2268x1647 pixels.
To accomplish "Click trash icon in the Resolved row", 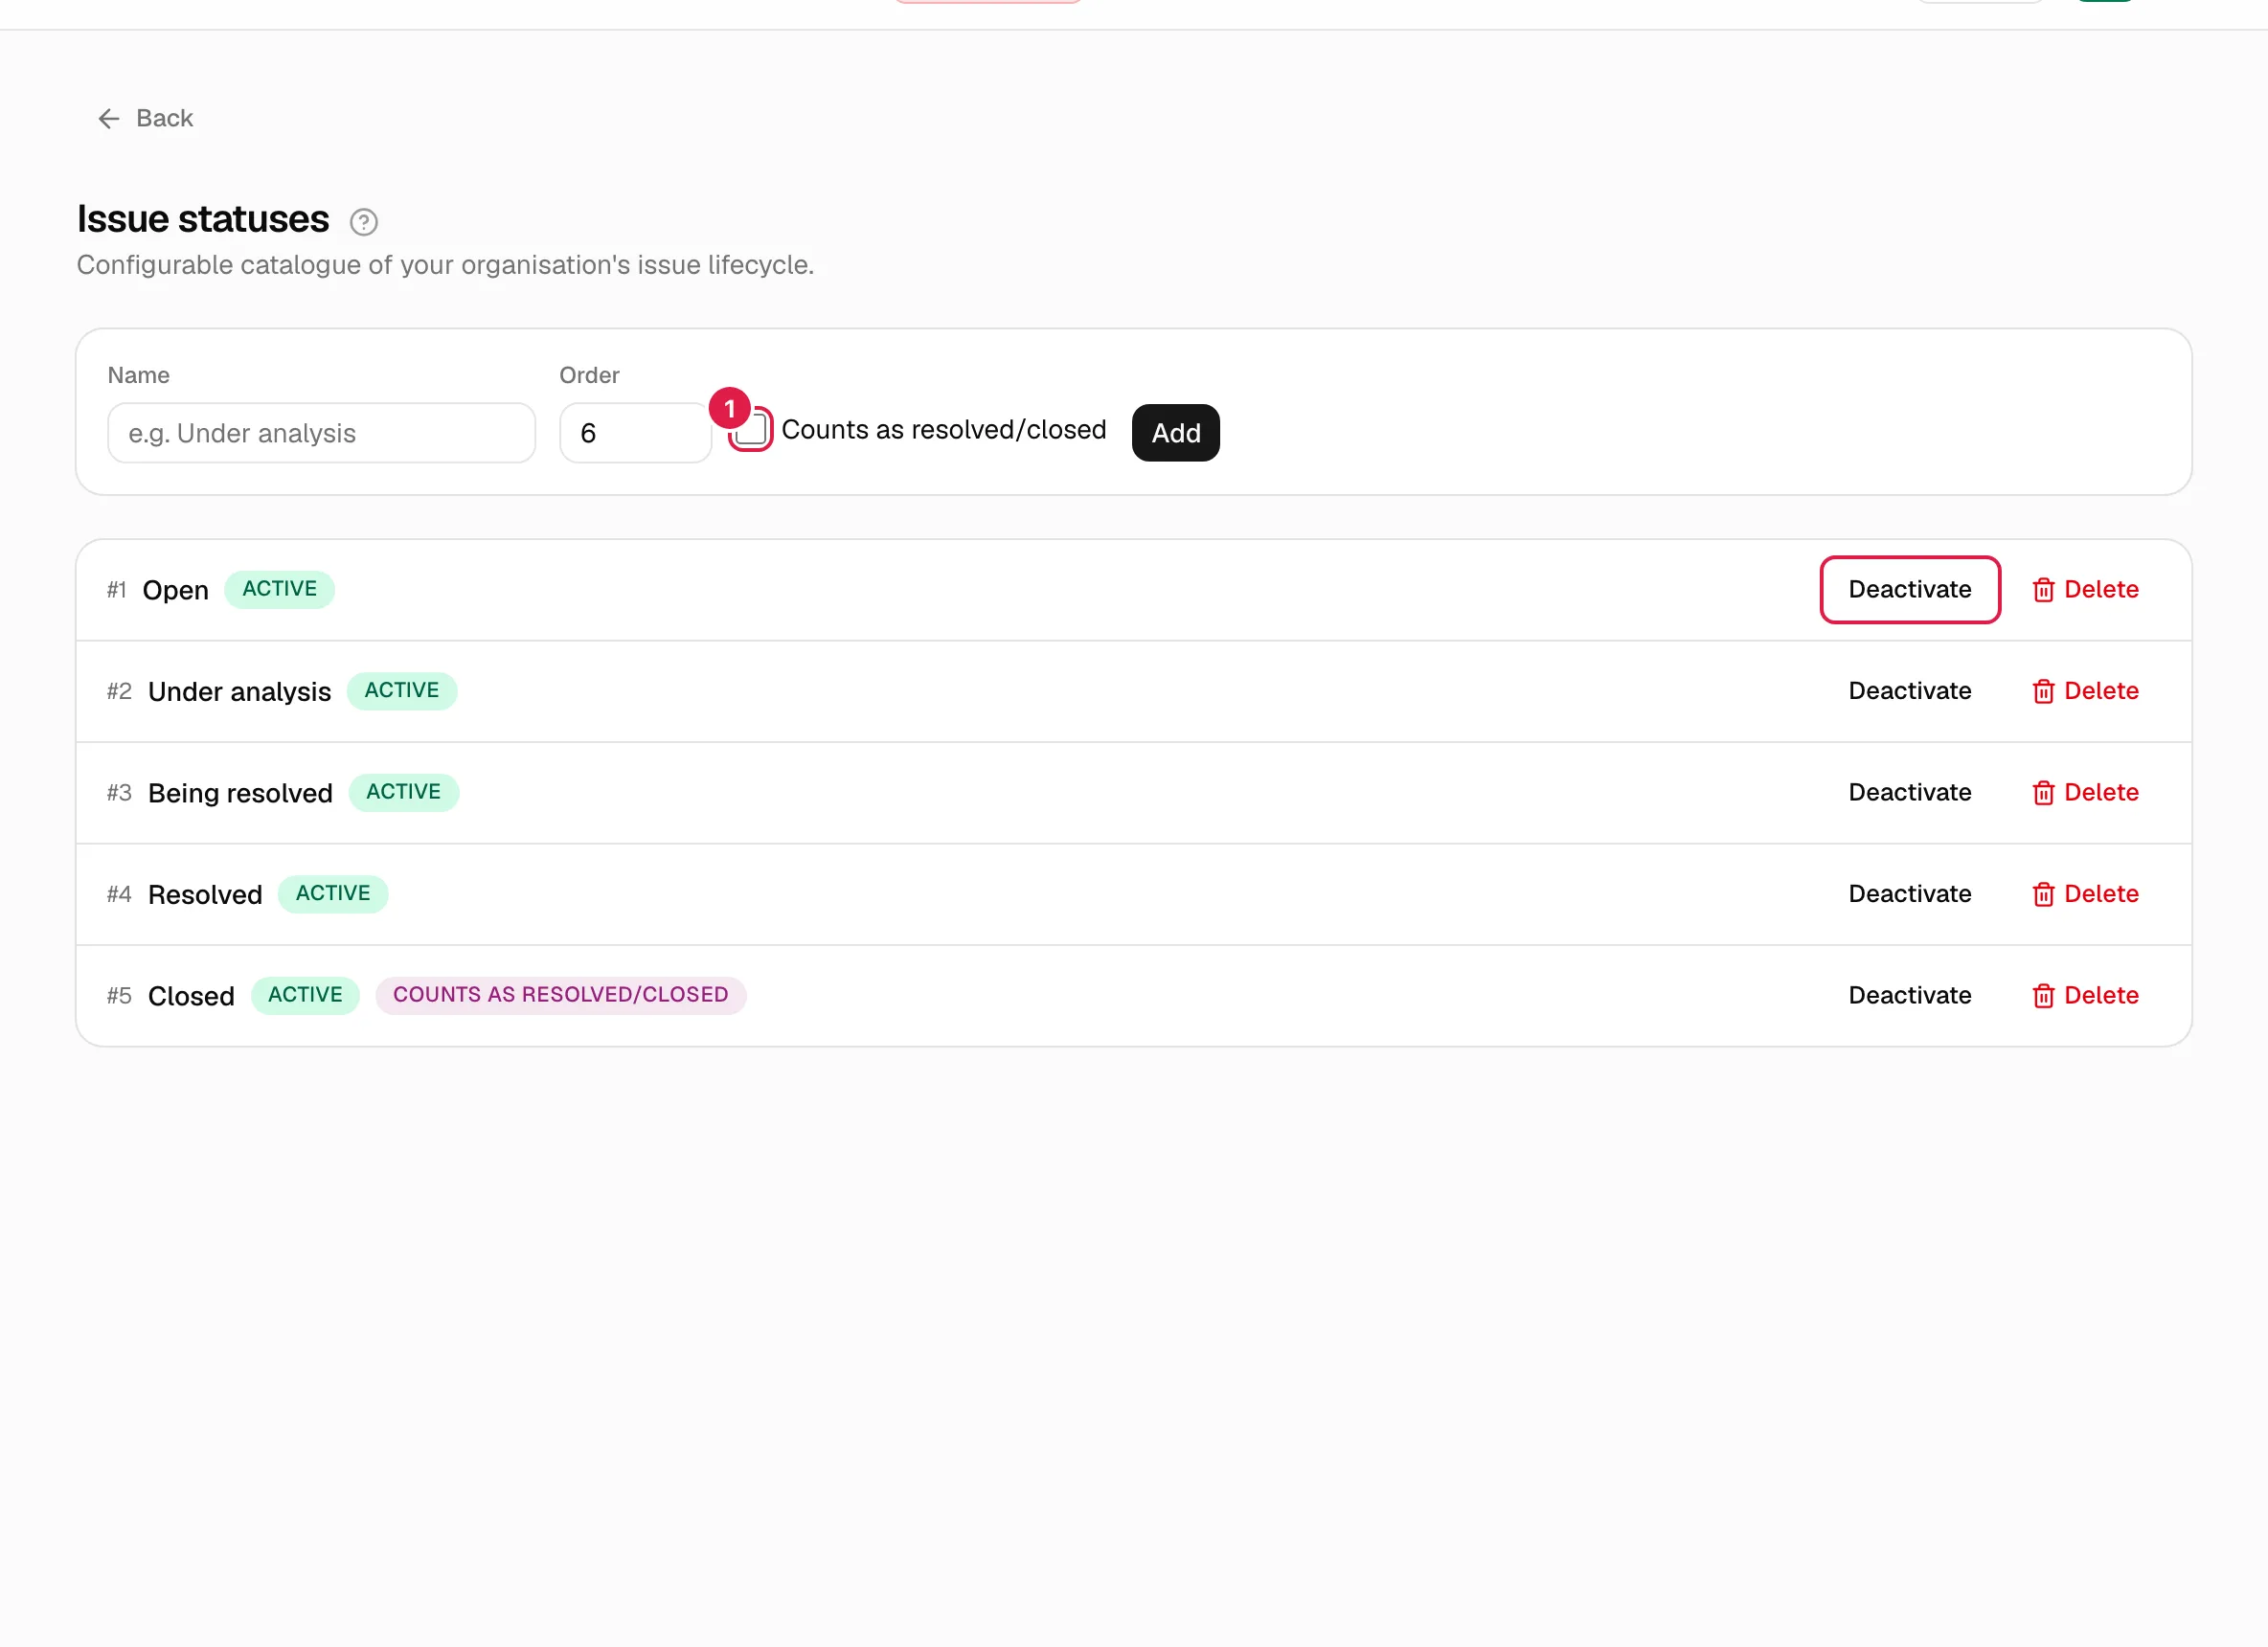I will click(x=2043, y=894).
